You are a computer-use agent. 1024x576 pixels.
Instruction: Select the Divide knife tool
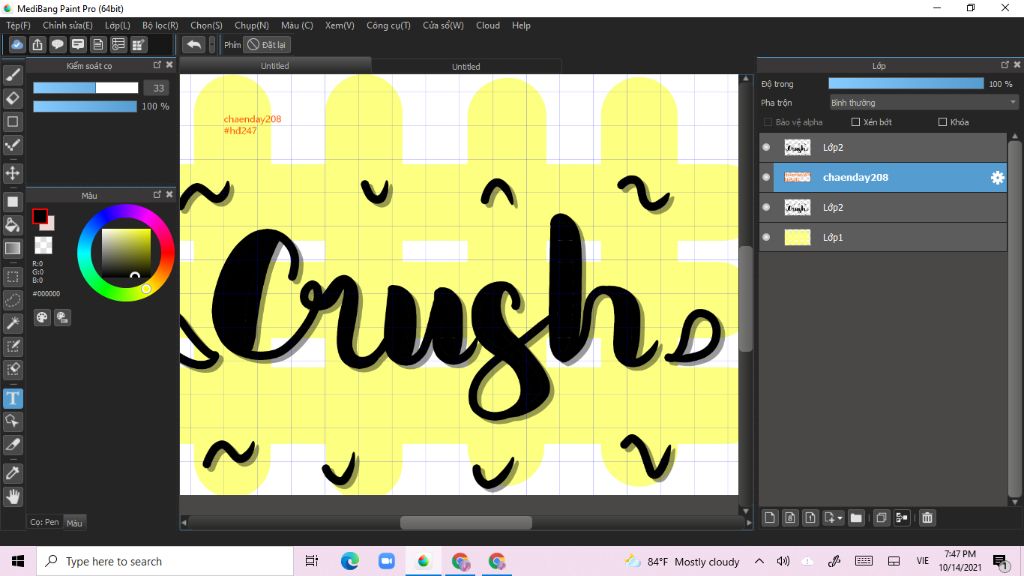click(x=12, y=445)
